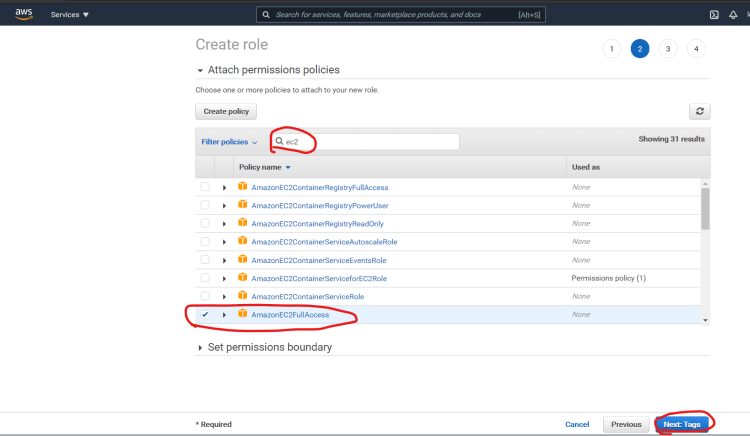Expand the AmazonEC2ContainerServiceEventsRole policy details
This screenshot has width=750, height=436.
[x=224, y=261]
